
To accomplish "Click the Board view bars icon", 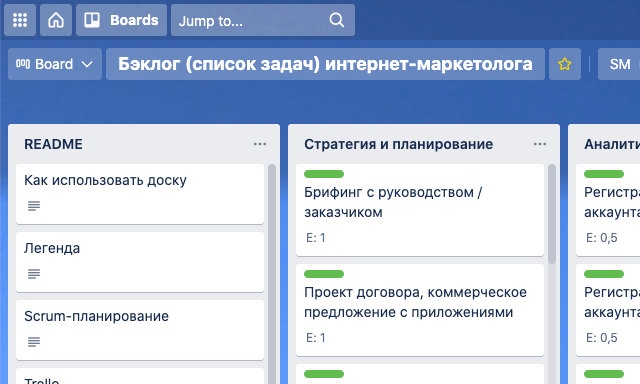I will click(23, 64).
